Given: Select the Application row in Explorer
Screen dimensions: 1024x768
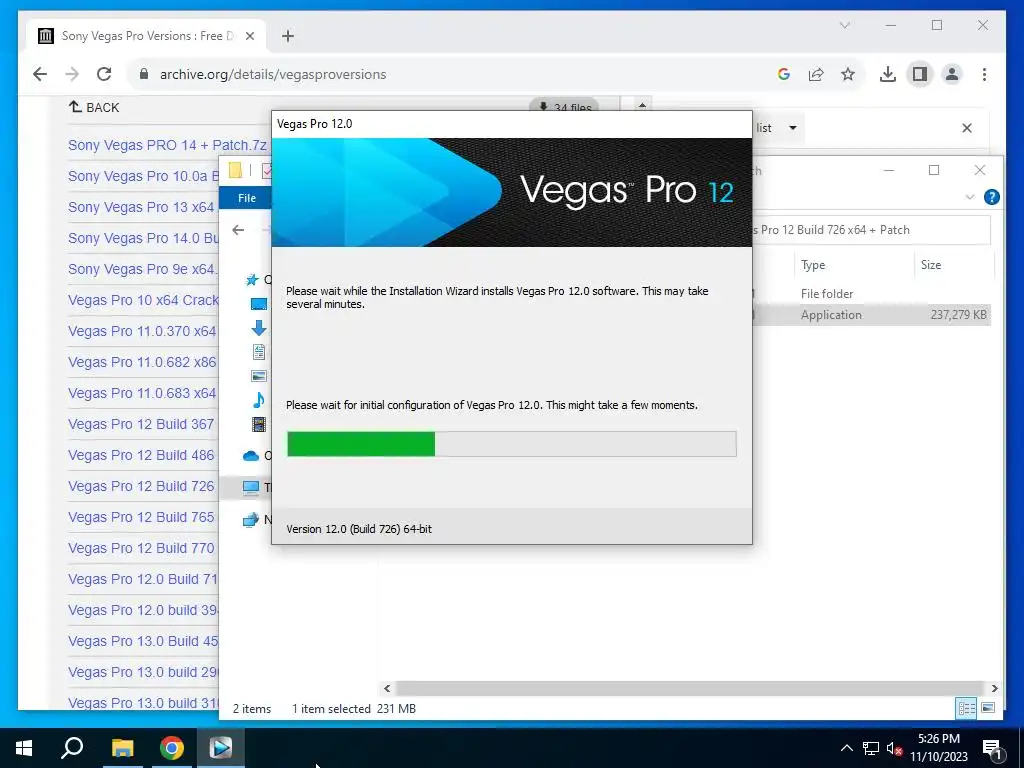Looking at the screenshot, I should click(871, 315).
